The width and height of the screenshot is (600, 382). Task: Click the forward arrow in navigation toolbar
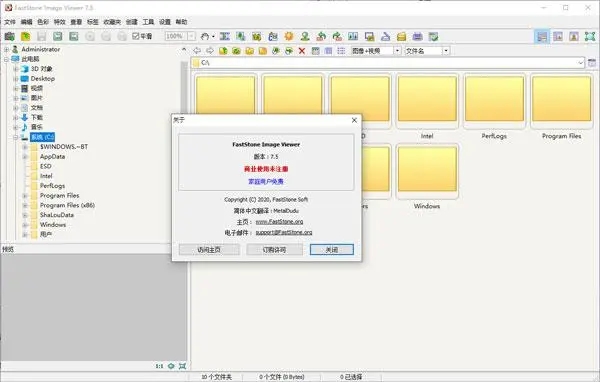tap(210, 51)
